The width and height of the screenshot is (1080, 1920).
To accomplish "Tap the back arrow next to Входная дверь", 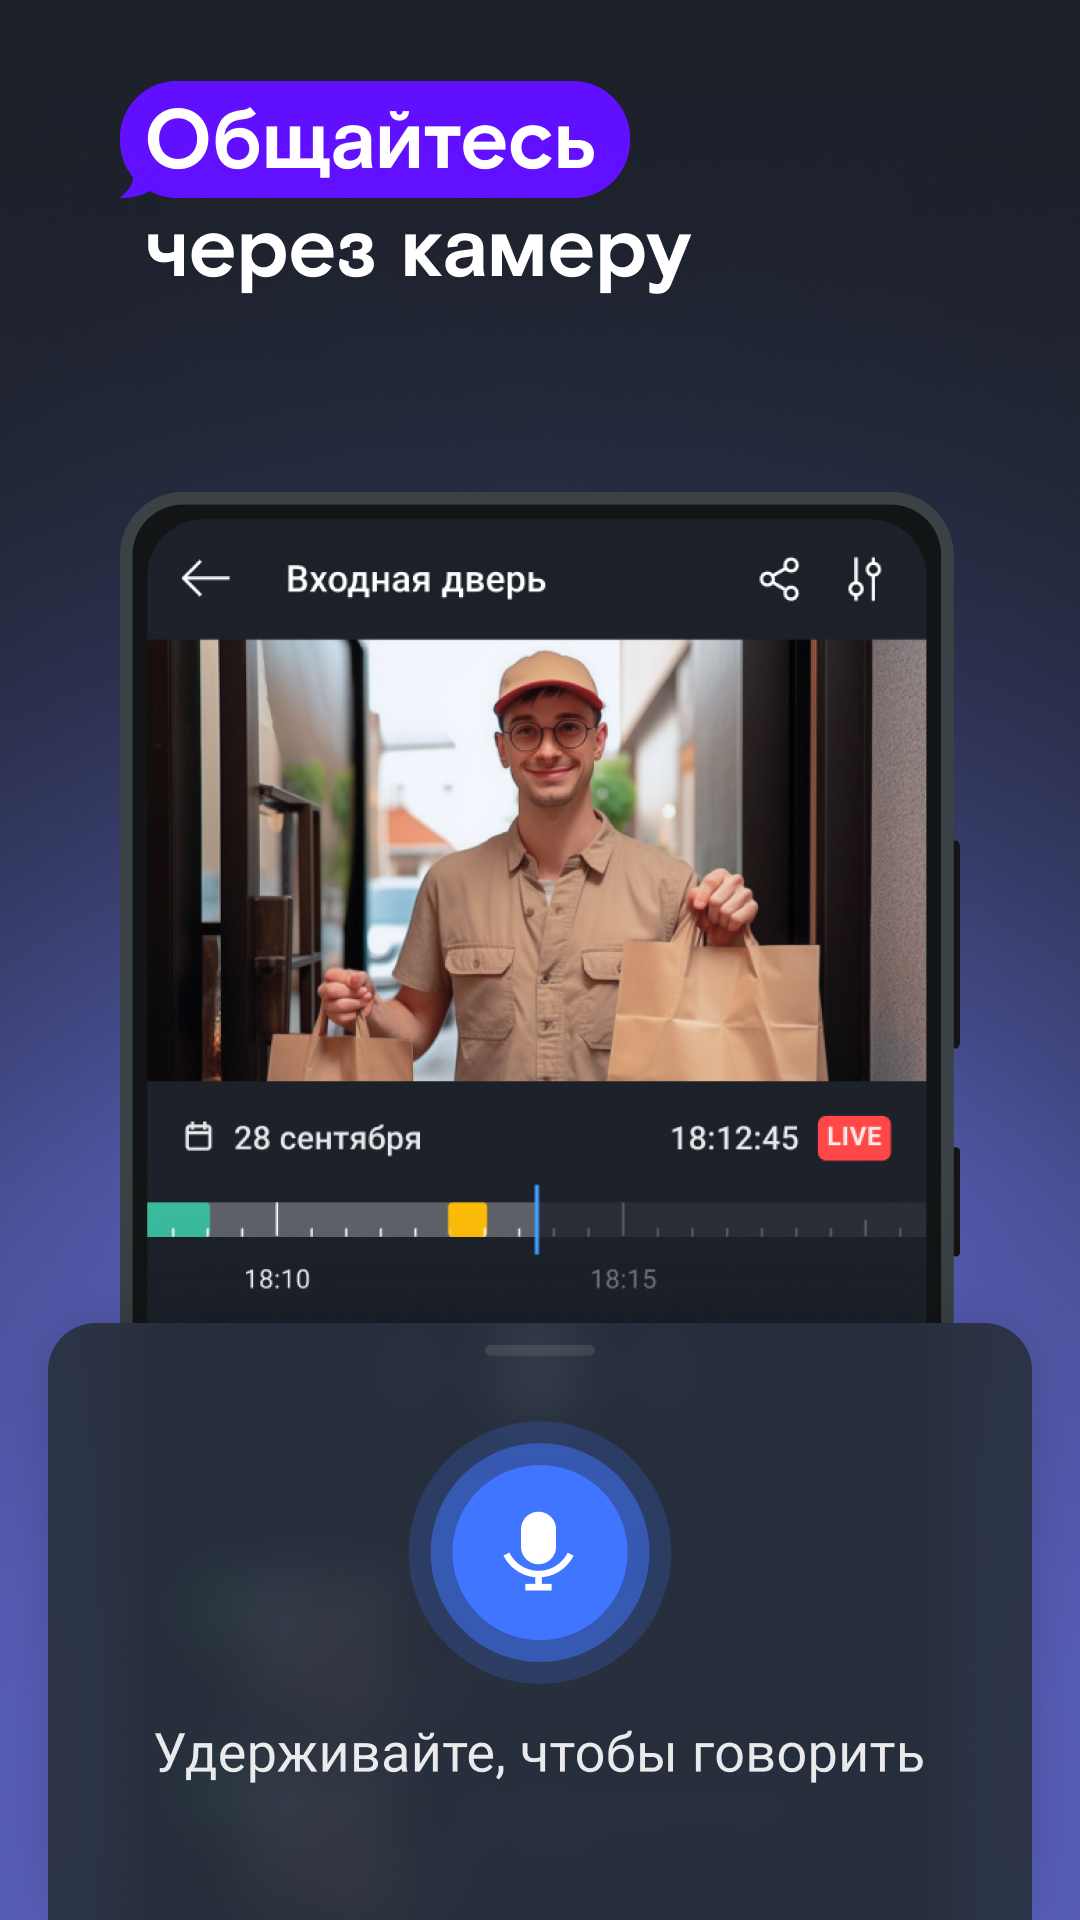I will [206, 578].
